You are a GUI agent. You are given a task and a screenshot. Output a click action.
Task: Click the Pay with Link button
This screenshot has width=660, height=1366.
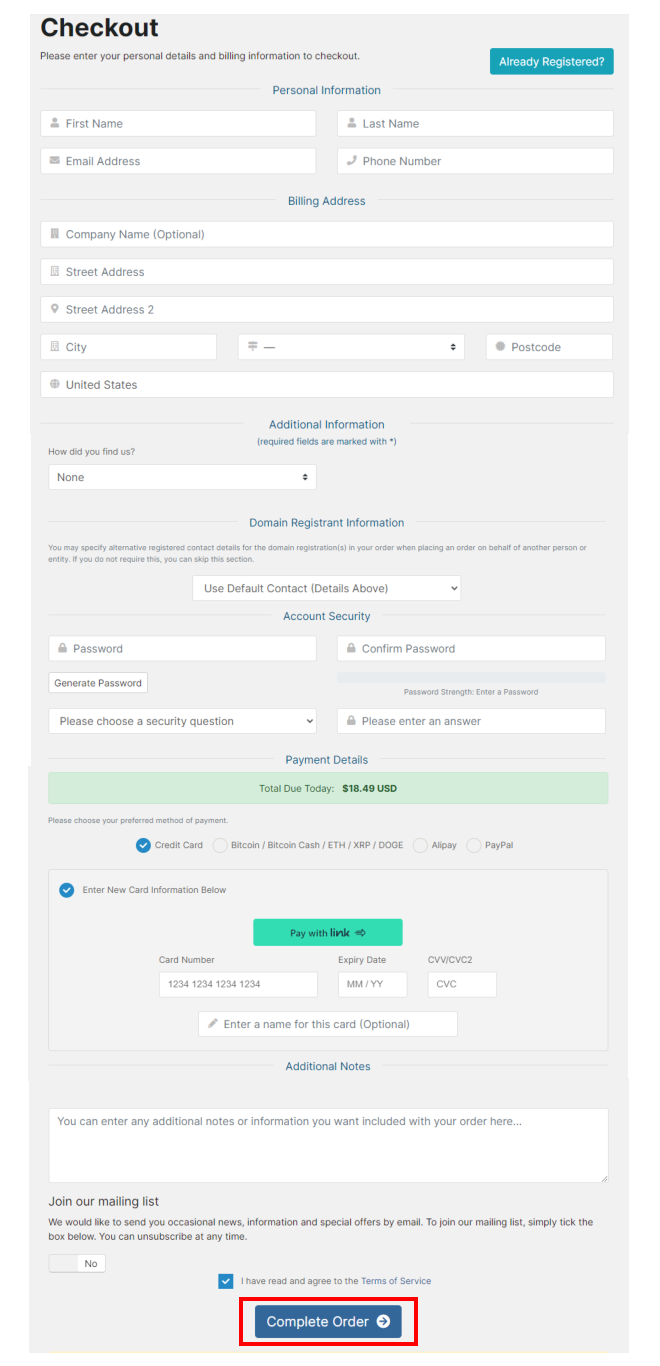[327, 933]
